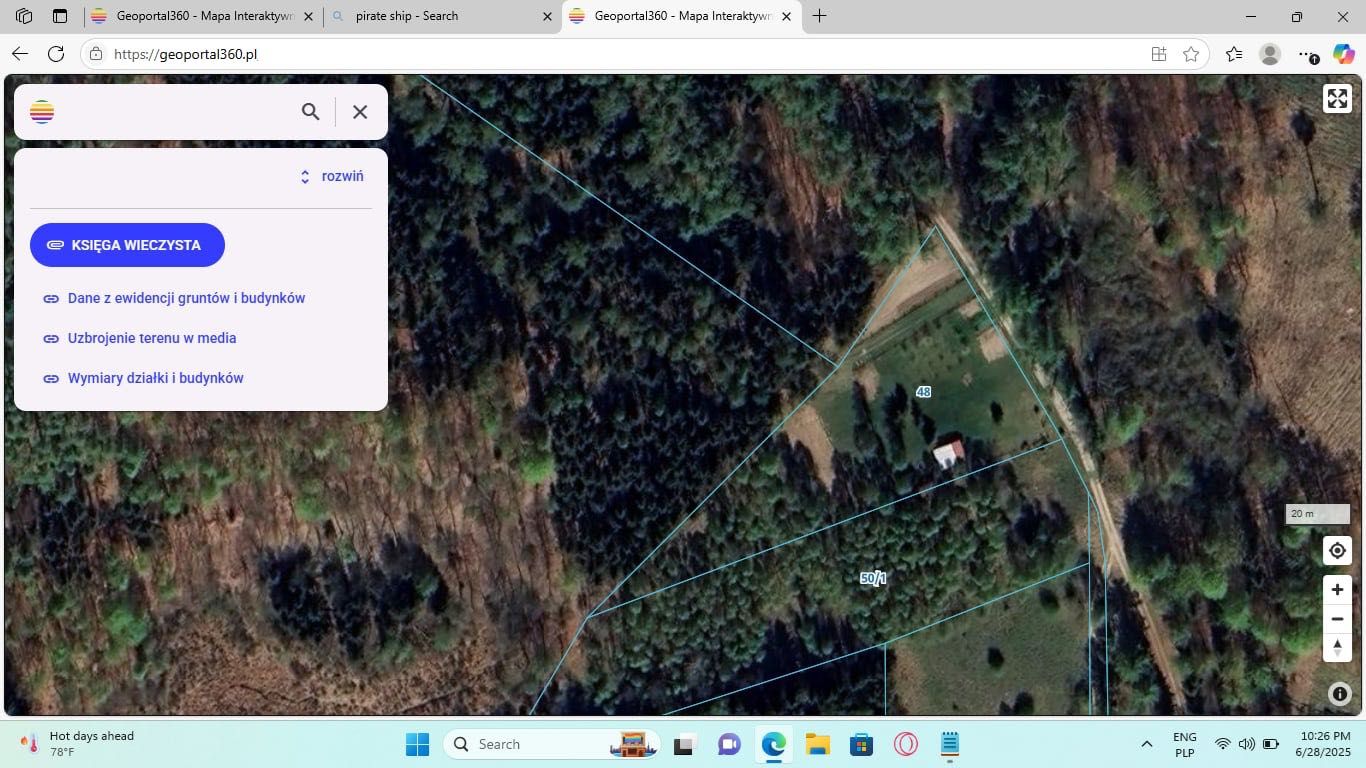Add this page to favorites star
This screenshot has width=1366, height=768.
point(1191,54)
